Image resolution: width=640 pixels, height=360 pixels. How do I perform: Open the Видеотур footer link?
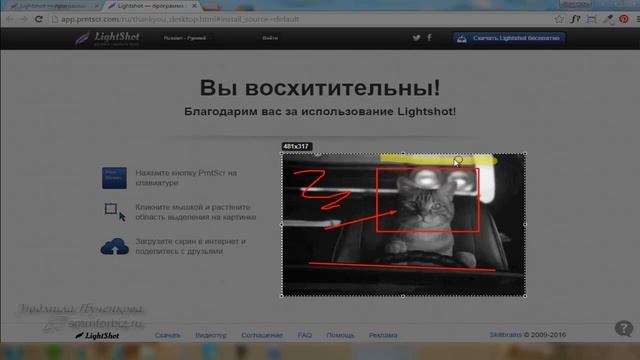[x=211, y=335]
